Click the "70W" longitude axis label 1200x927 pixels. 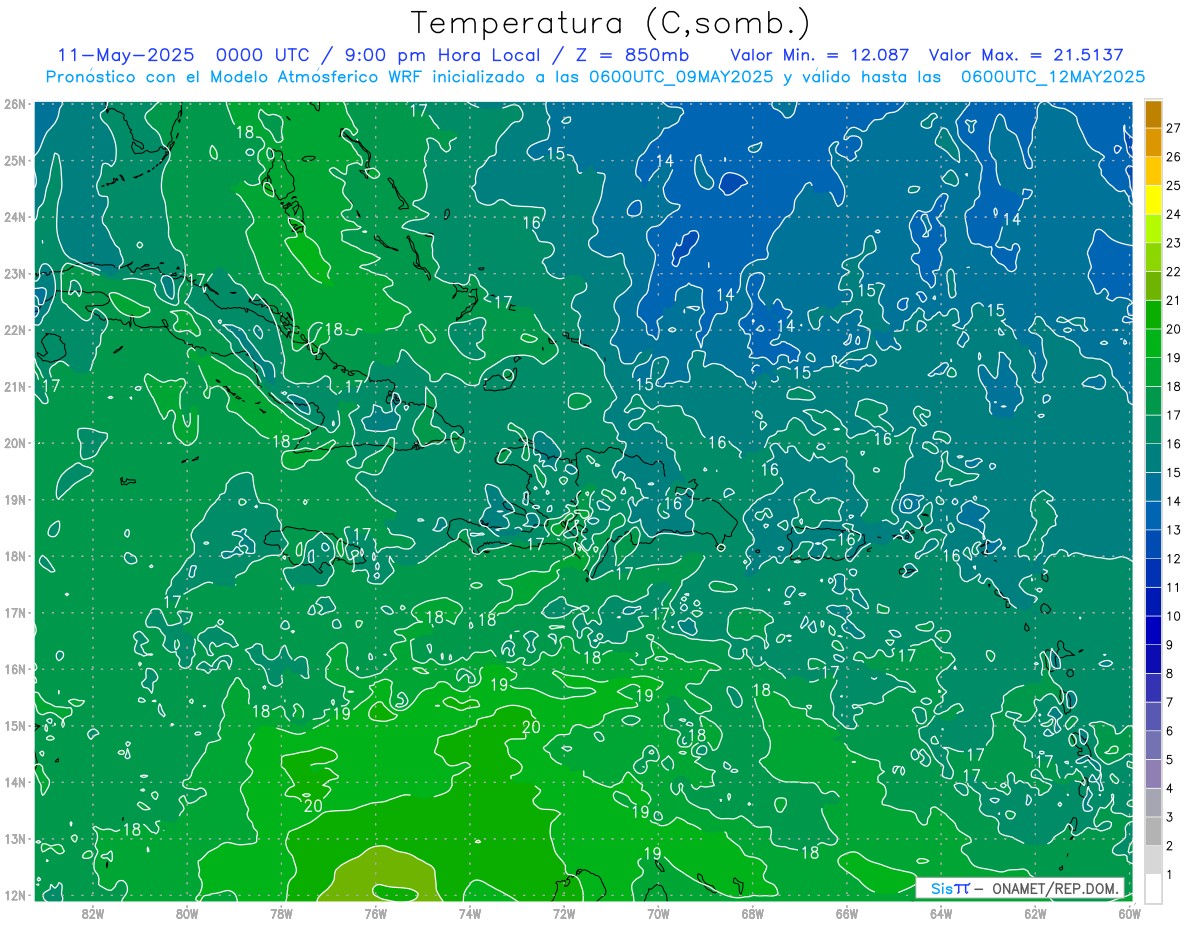point(658,913)
